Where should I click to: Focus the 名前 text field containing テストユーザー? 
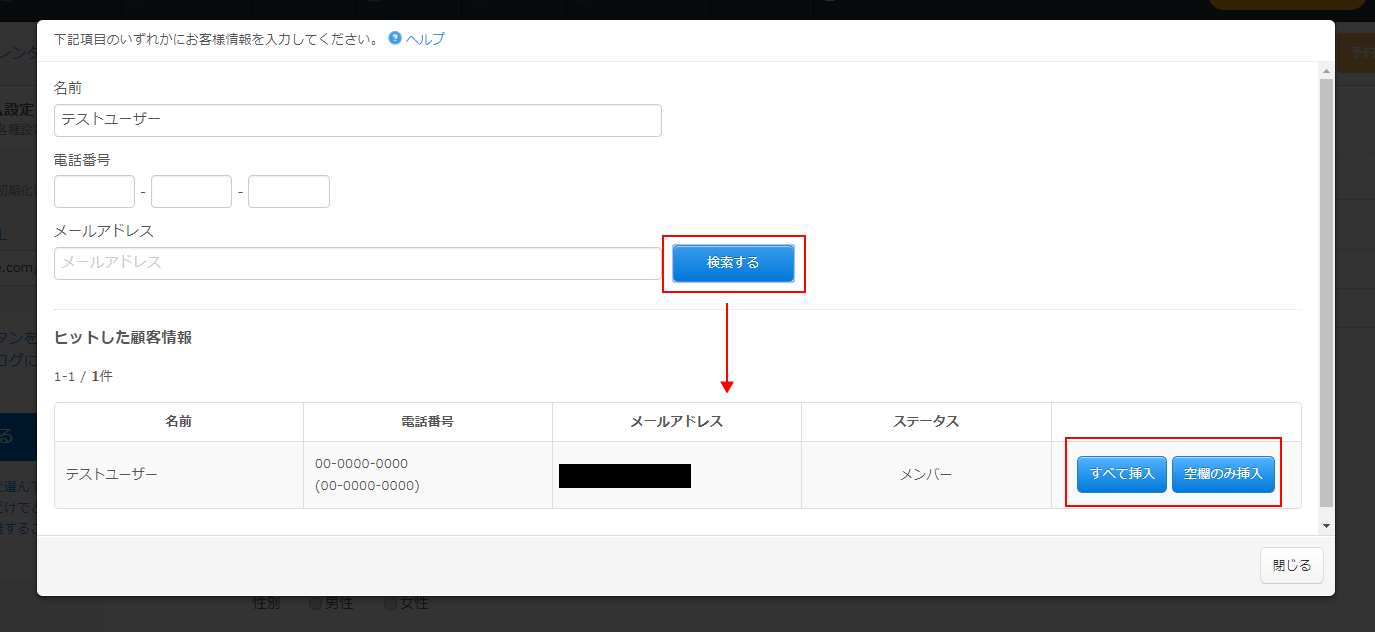coord(357,120)
